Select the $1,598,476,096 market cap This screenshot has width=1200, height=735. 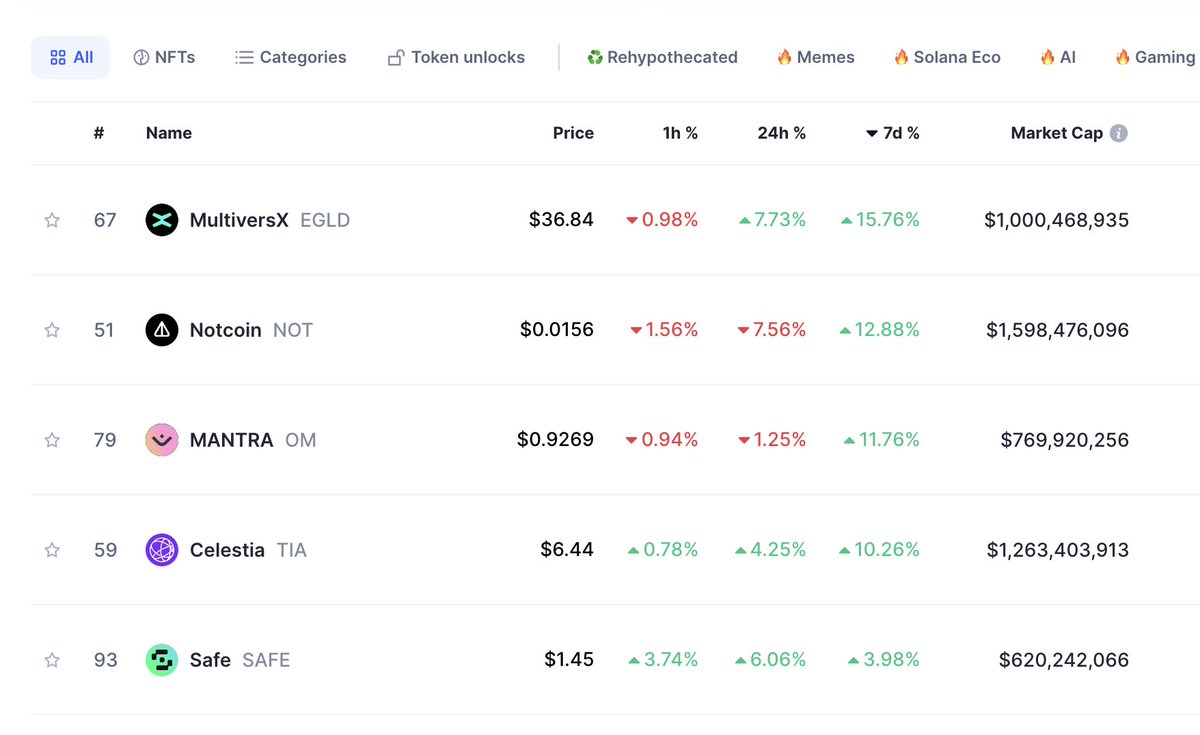pos(1057,330)
